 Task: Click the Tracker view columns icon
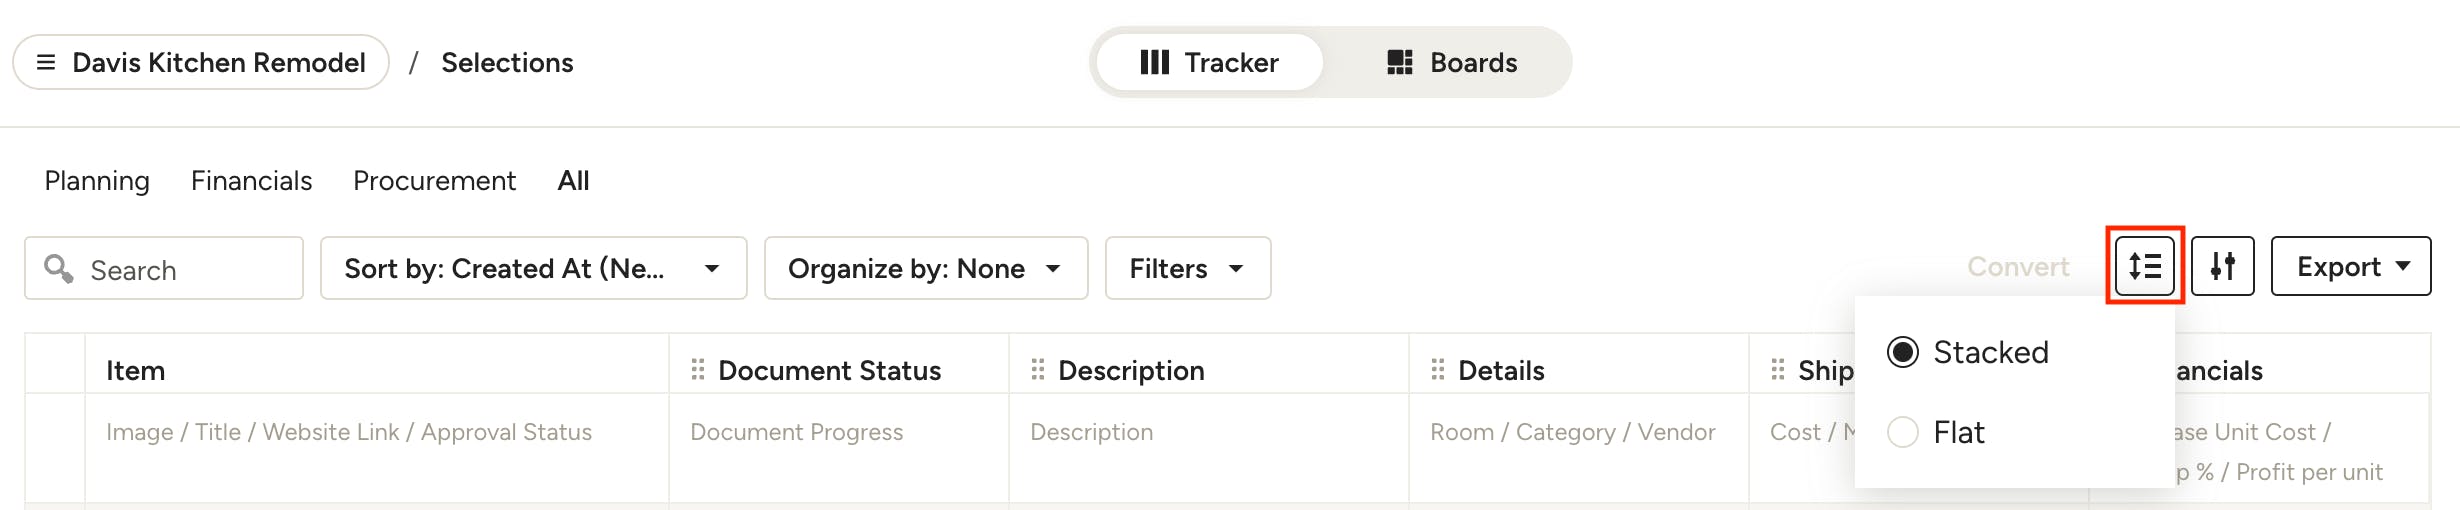coord(1154,62)
